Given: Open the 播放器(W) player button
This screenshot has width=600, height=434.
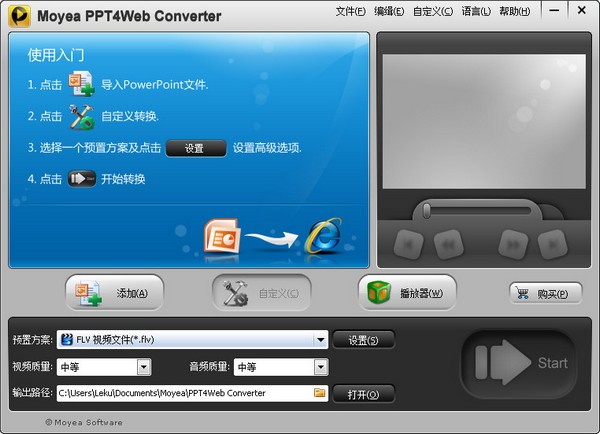Looking at the screenshot, I should tap(408, 293).
